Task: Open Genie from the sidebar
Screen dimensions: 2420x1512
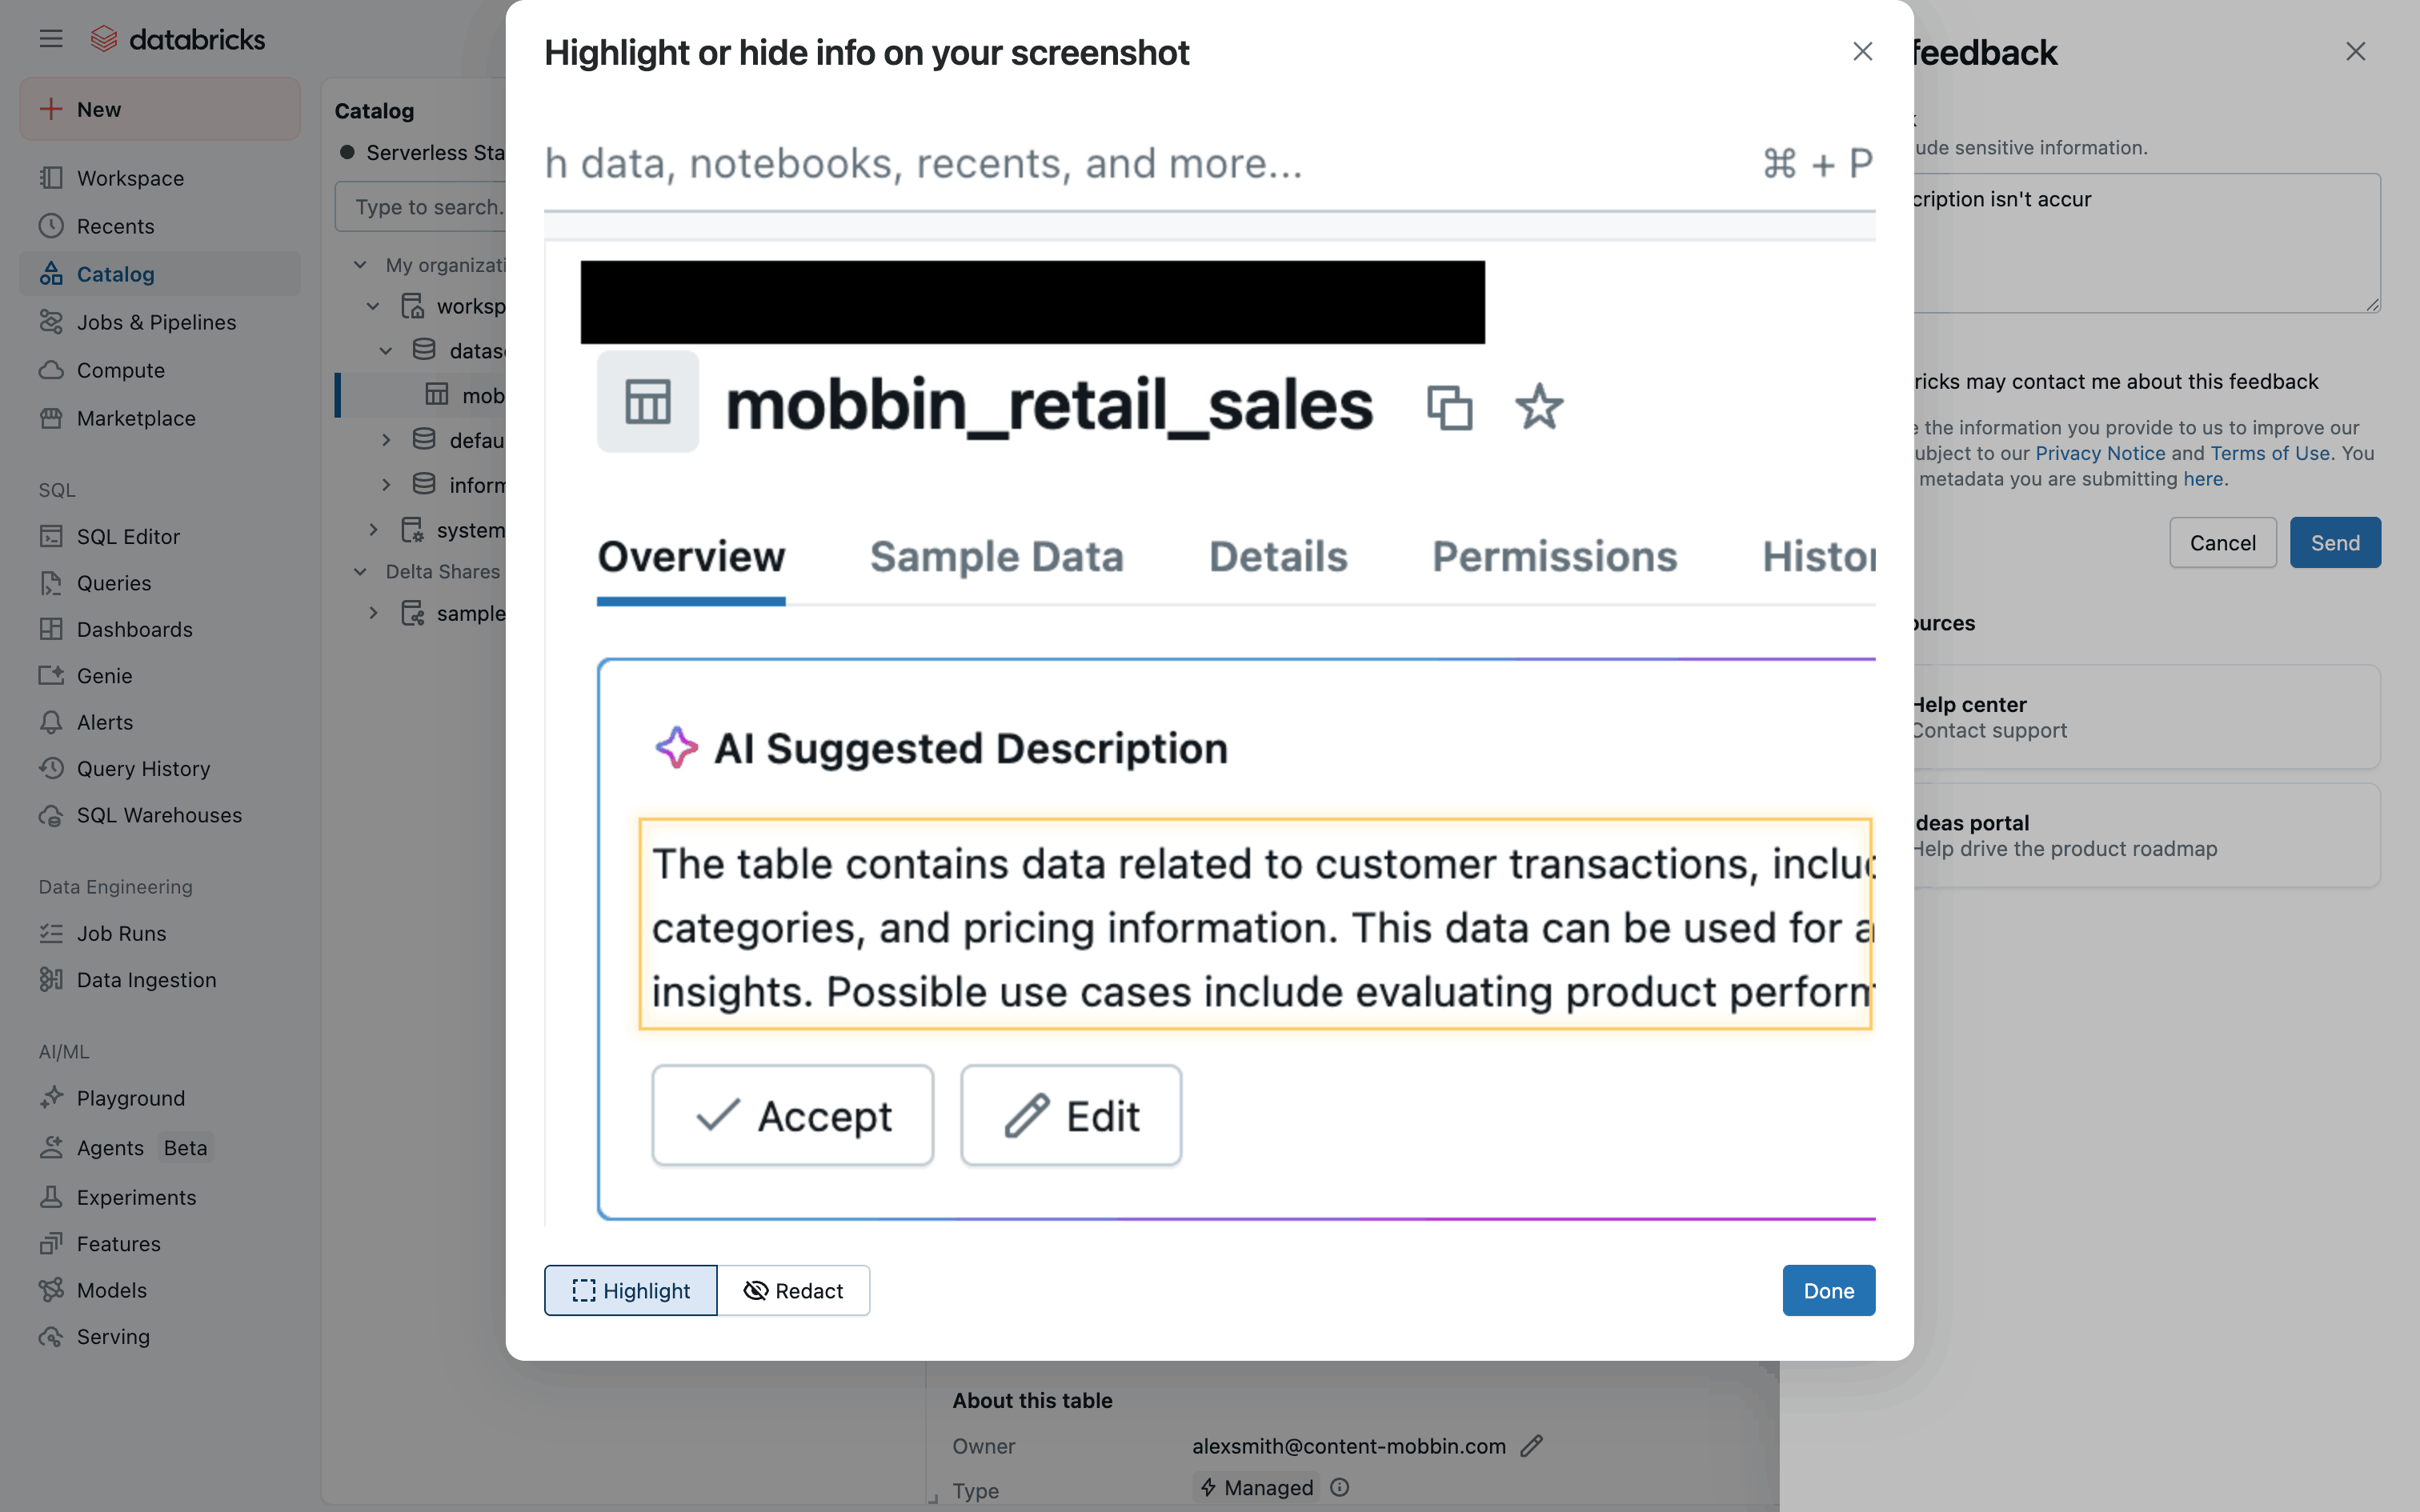Action: (x=104, y=676)
